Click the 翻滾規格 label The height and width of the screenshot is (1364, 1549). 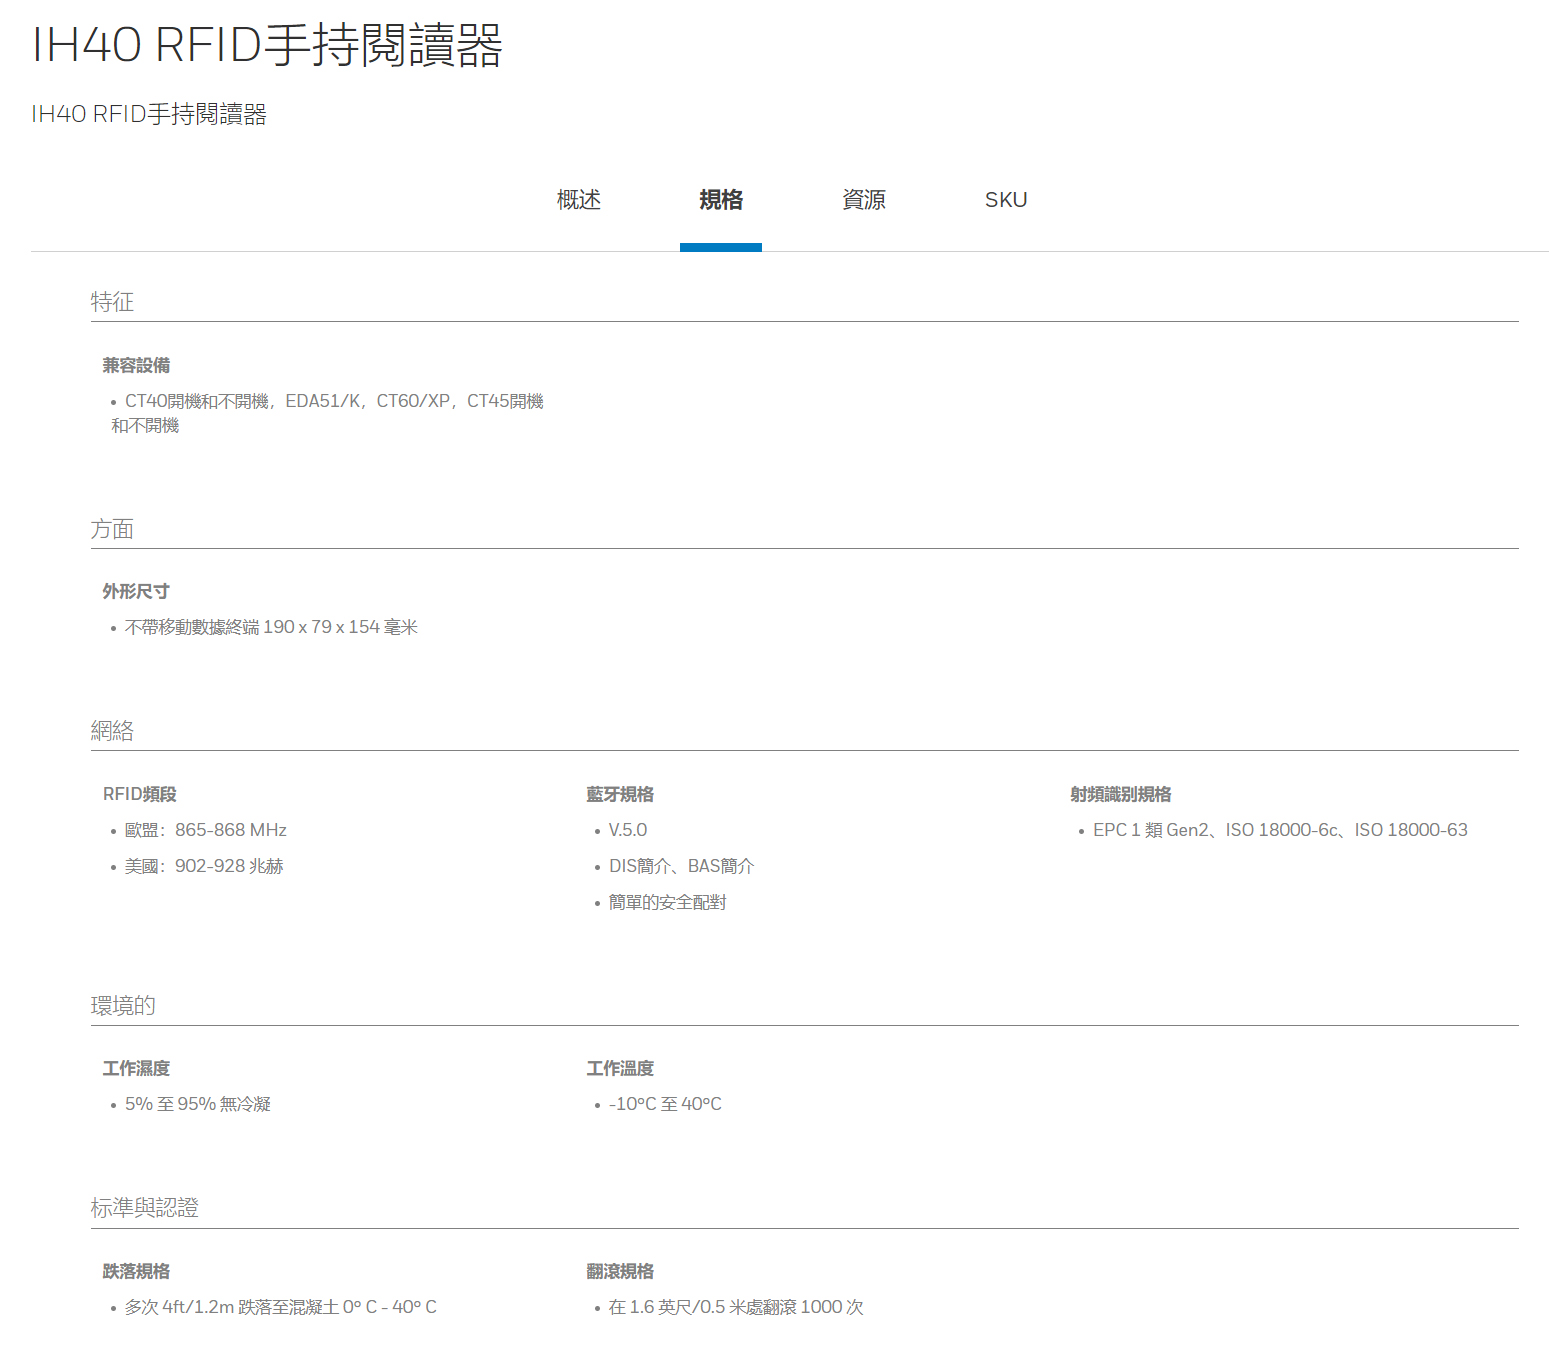pos(620,1271)
